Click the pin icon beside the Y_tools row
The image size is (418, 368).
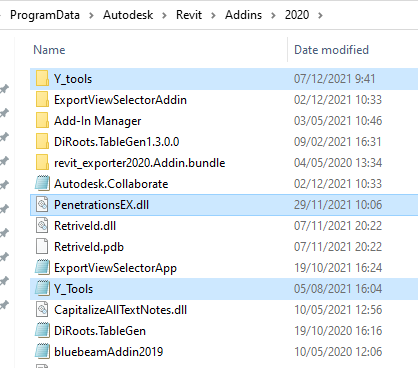pos(4,89)
